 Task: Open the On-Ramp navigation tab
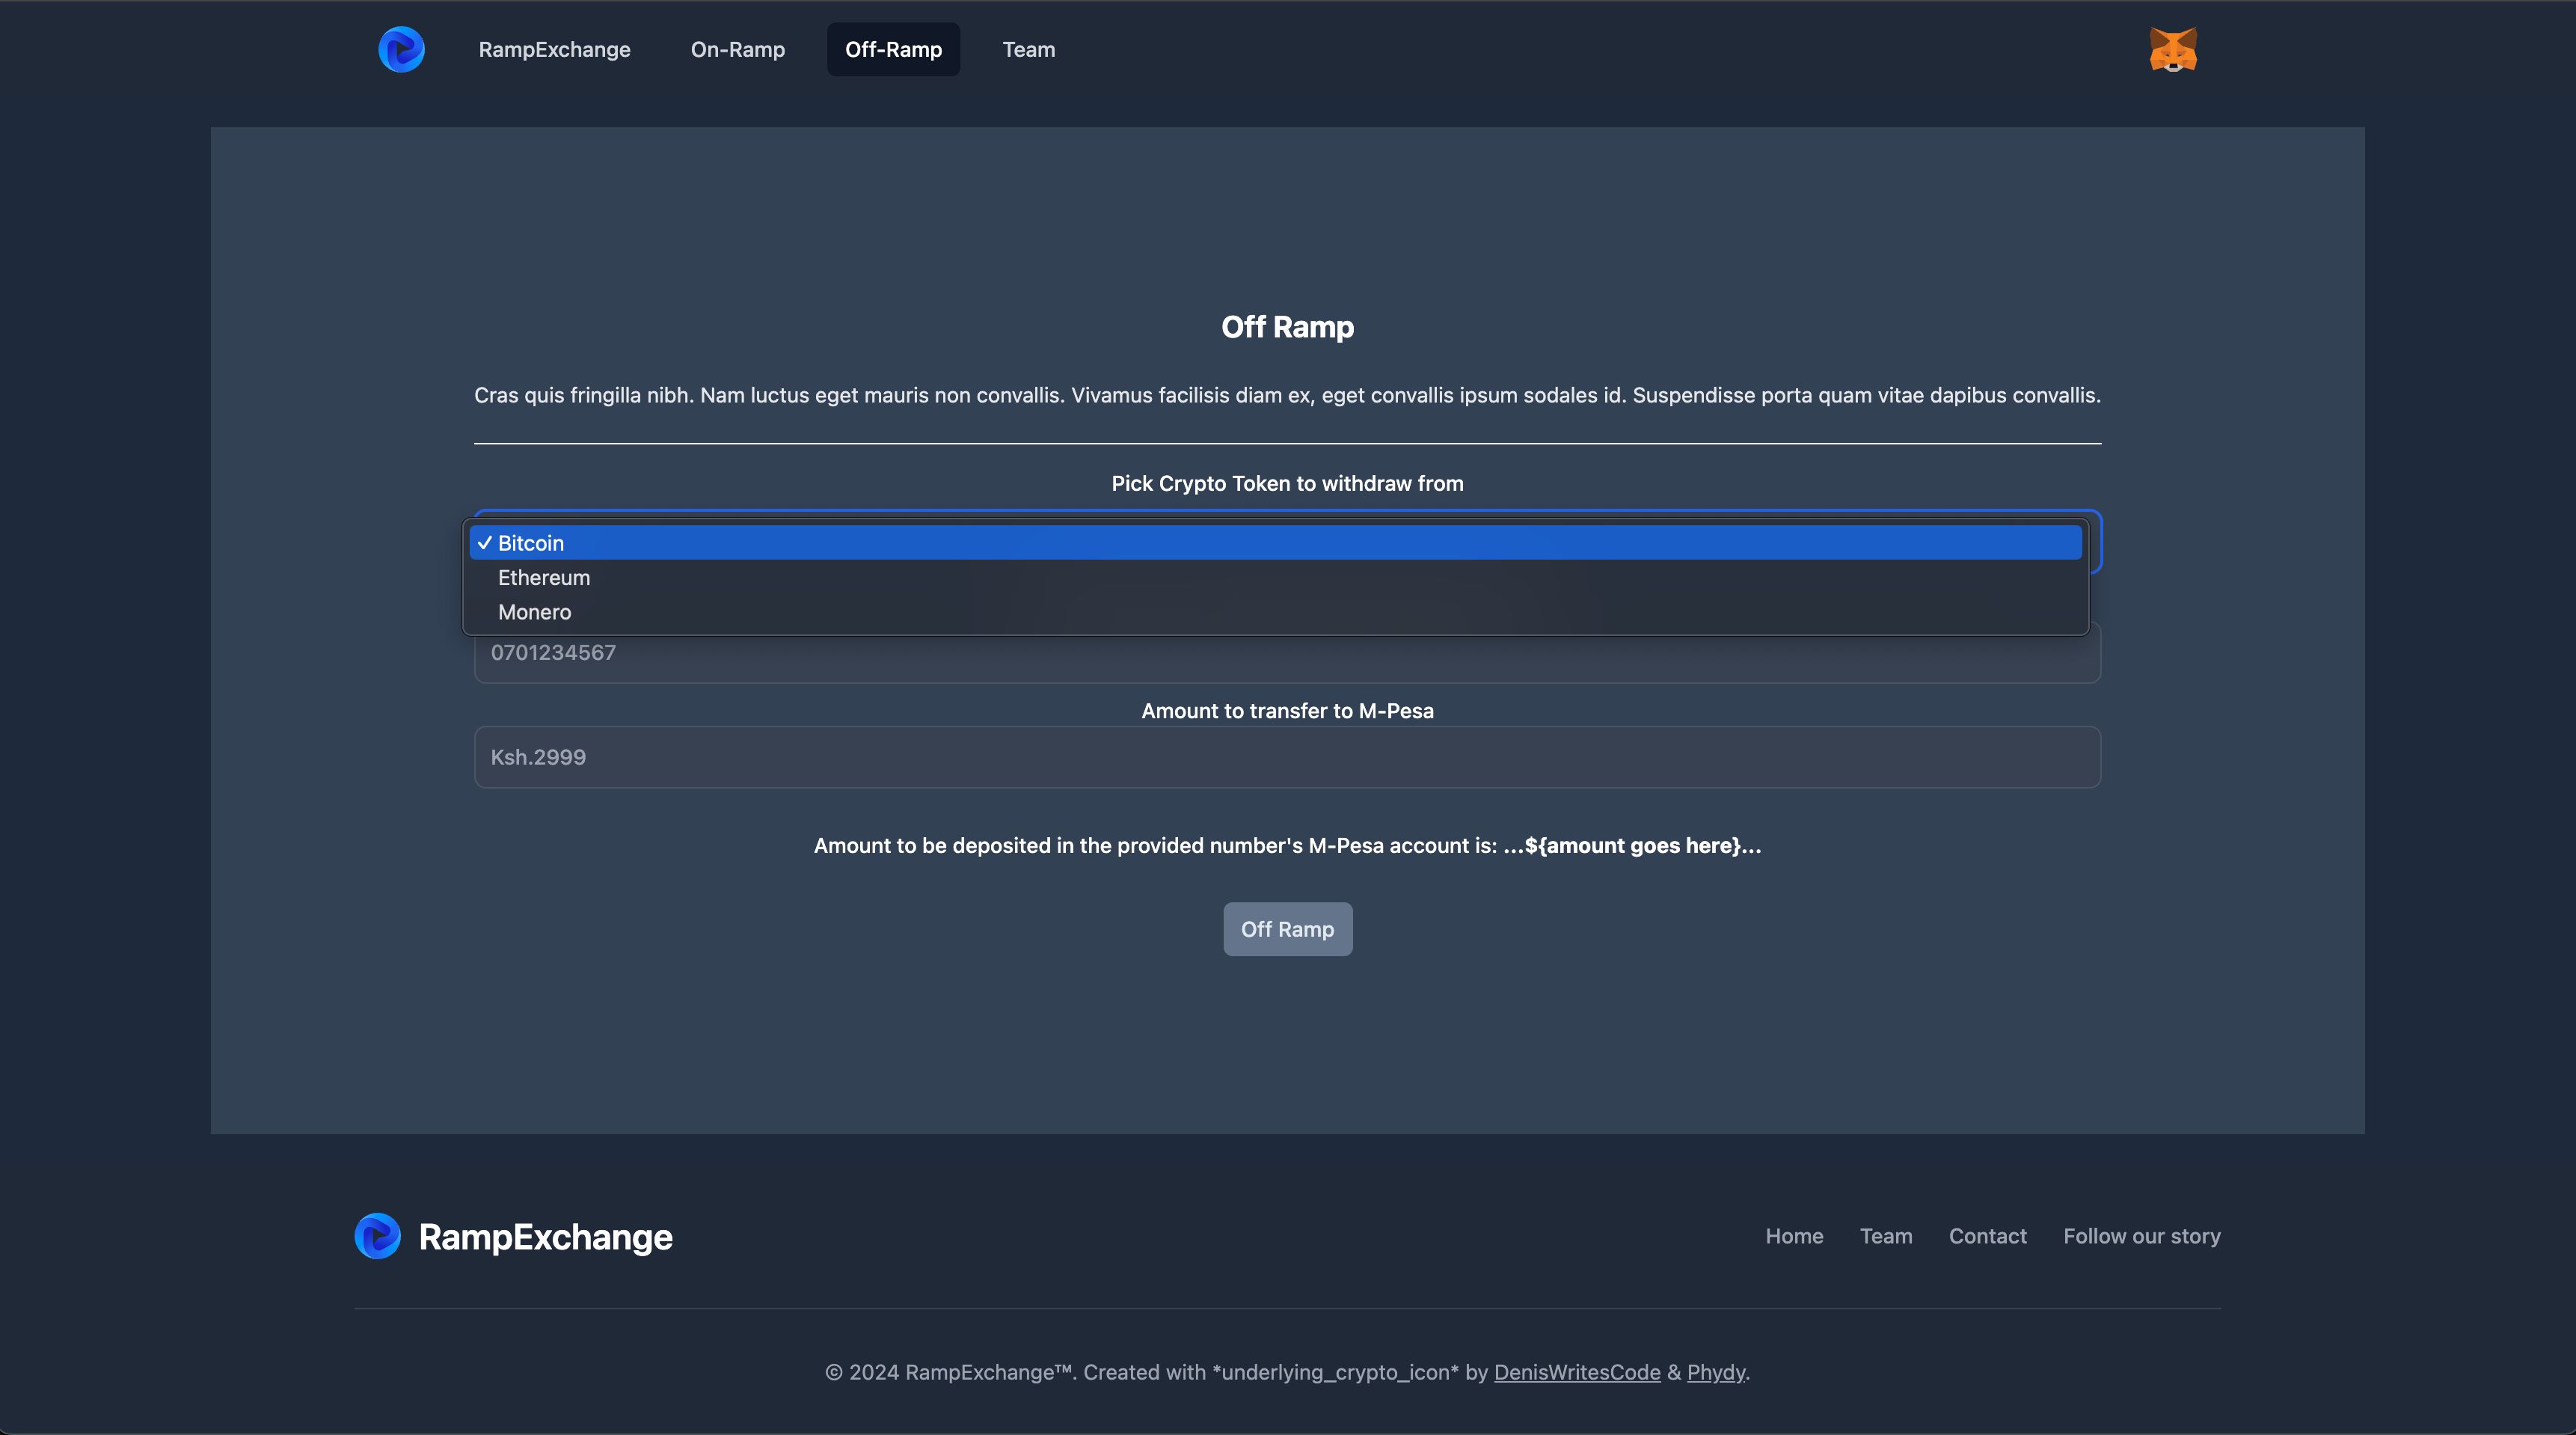(x=737, y=49)
